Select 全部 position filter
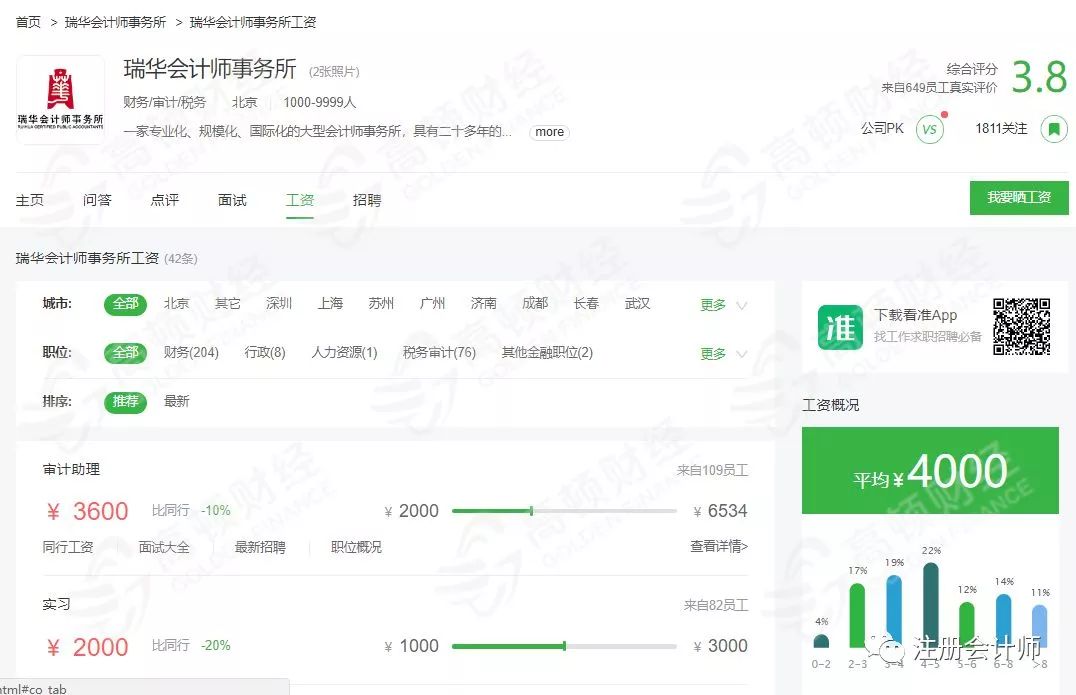1076x695 pixels. pyautogui.click(x=126, y=353)
